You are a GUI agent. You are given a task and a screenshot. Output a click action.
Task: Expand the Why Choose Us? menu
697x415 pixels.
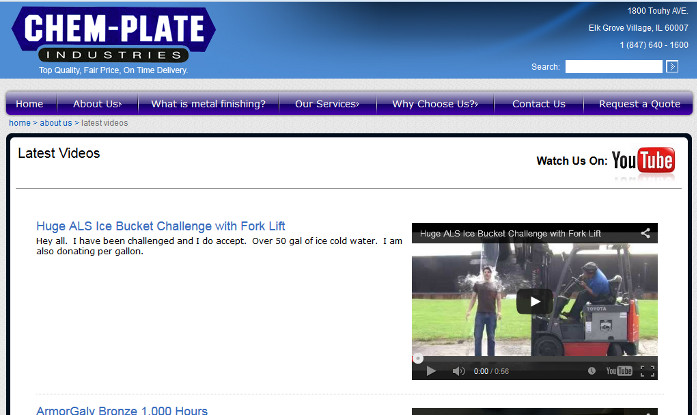(435, 104)
